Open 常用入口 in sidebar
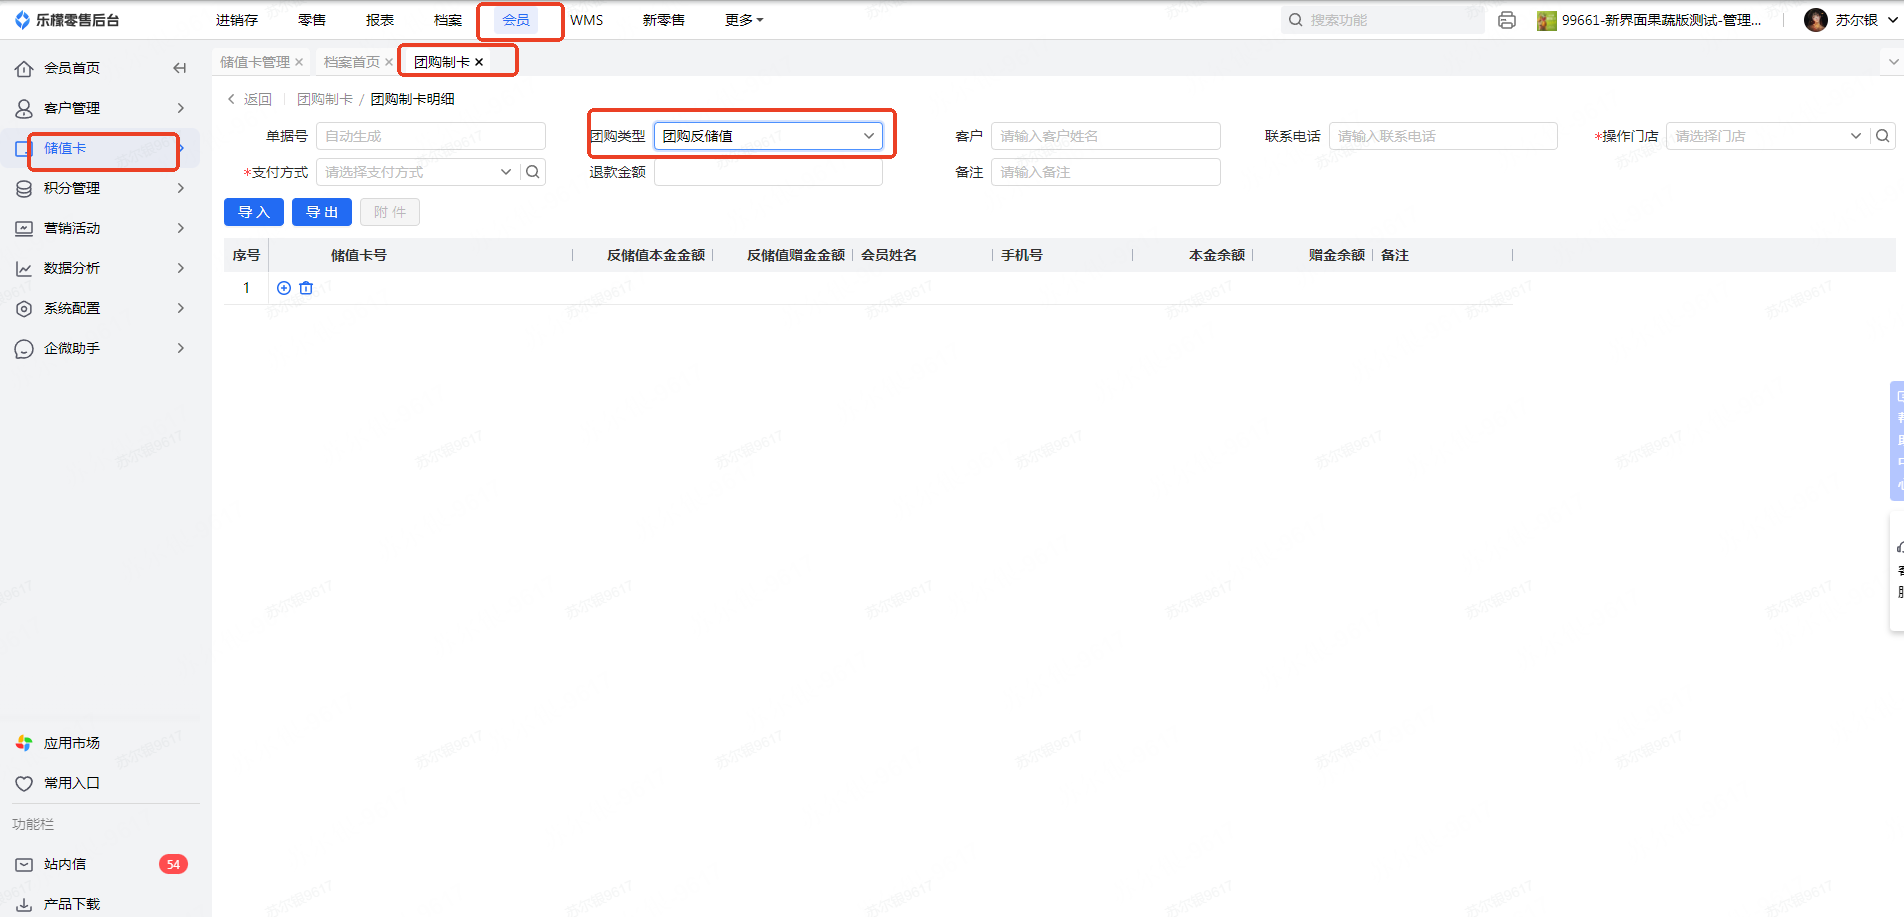Screen dimensions: 1904x917 click(72, 783)
